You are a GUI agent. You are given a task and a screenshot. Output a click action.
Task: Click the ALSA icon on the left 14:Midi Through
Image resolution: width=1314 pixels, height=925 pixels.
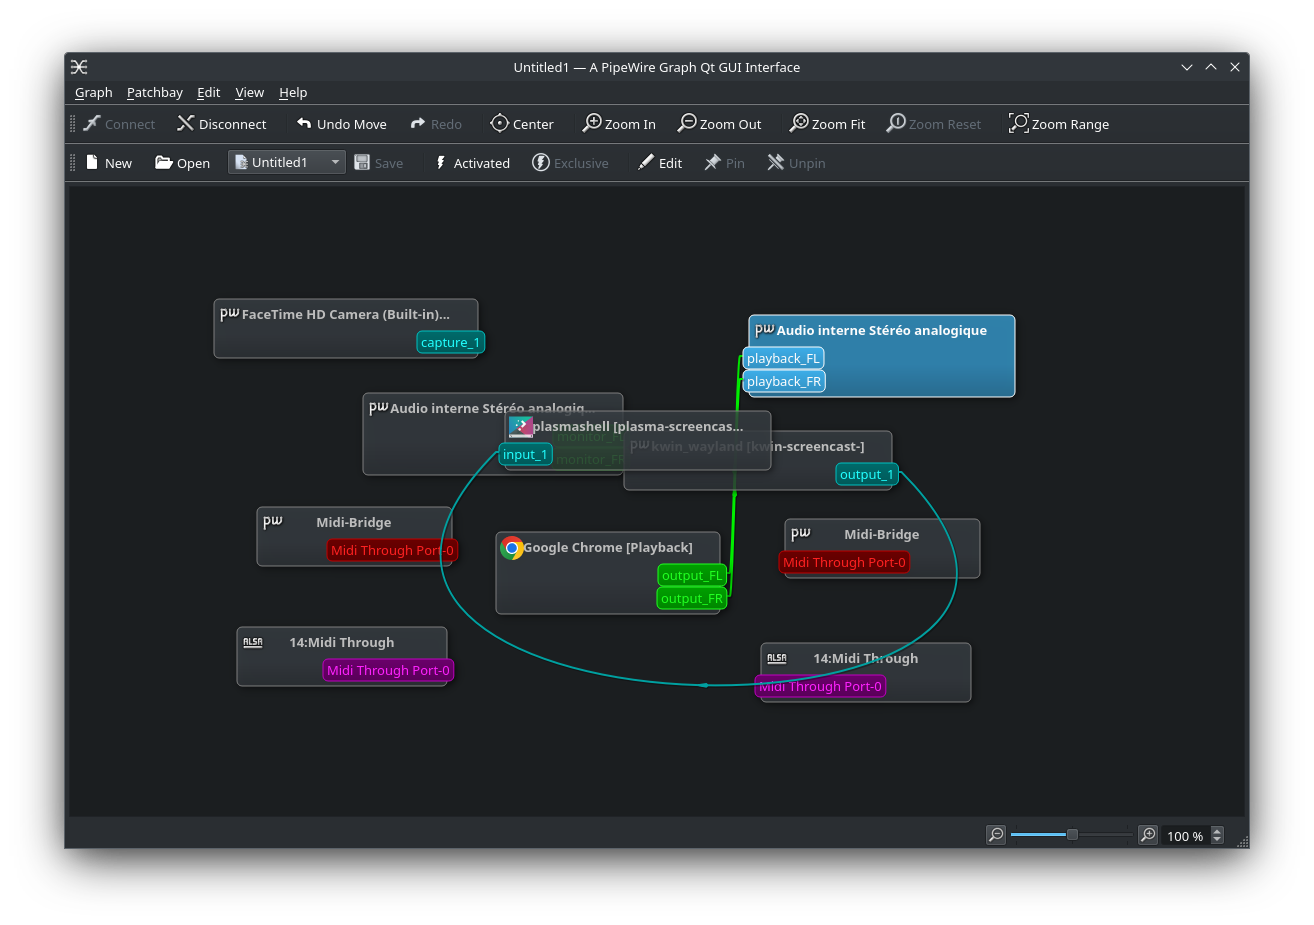[x=253, y=642]
